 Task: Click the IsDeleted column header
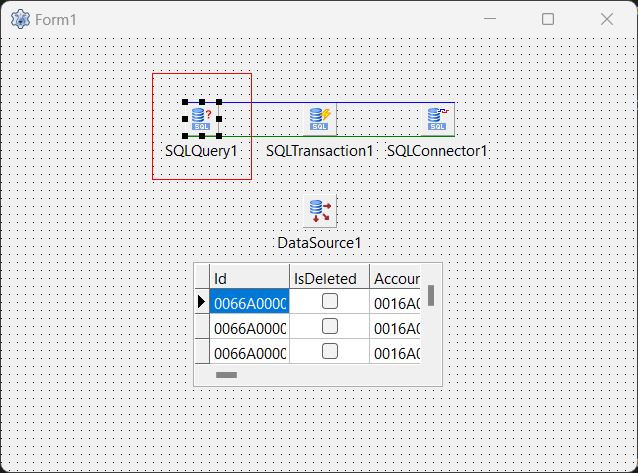pyautogui.click(x=329, y=277)
